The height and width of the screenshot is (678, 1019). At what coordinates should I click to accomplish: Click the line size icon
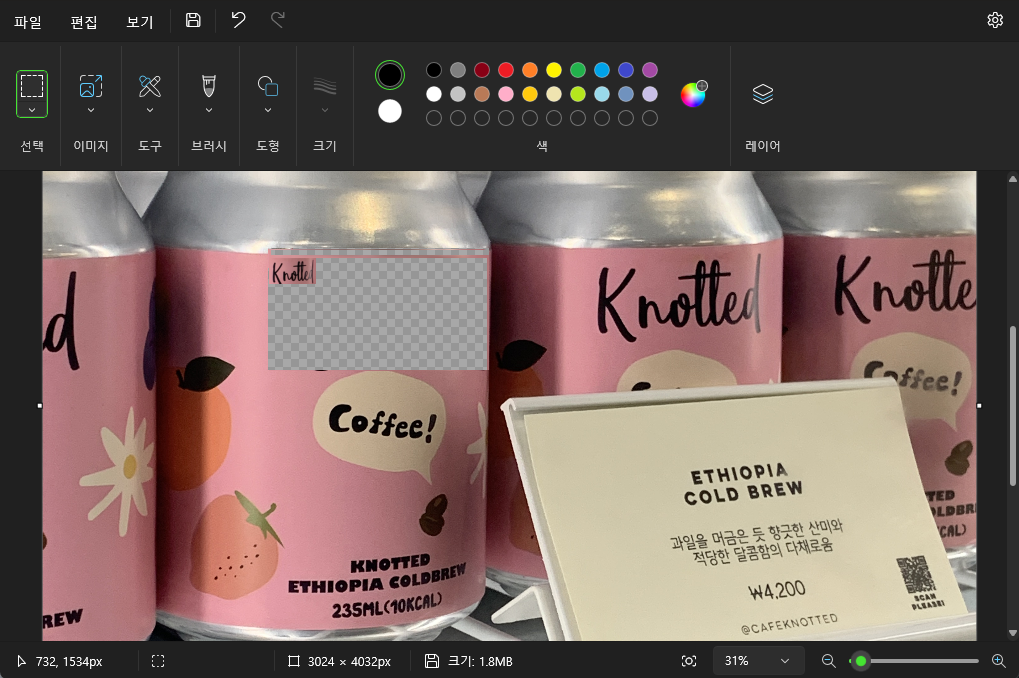tap(325, 86)
